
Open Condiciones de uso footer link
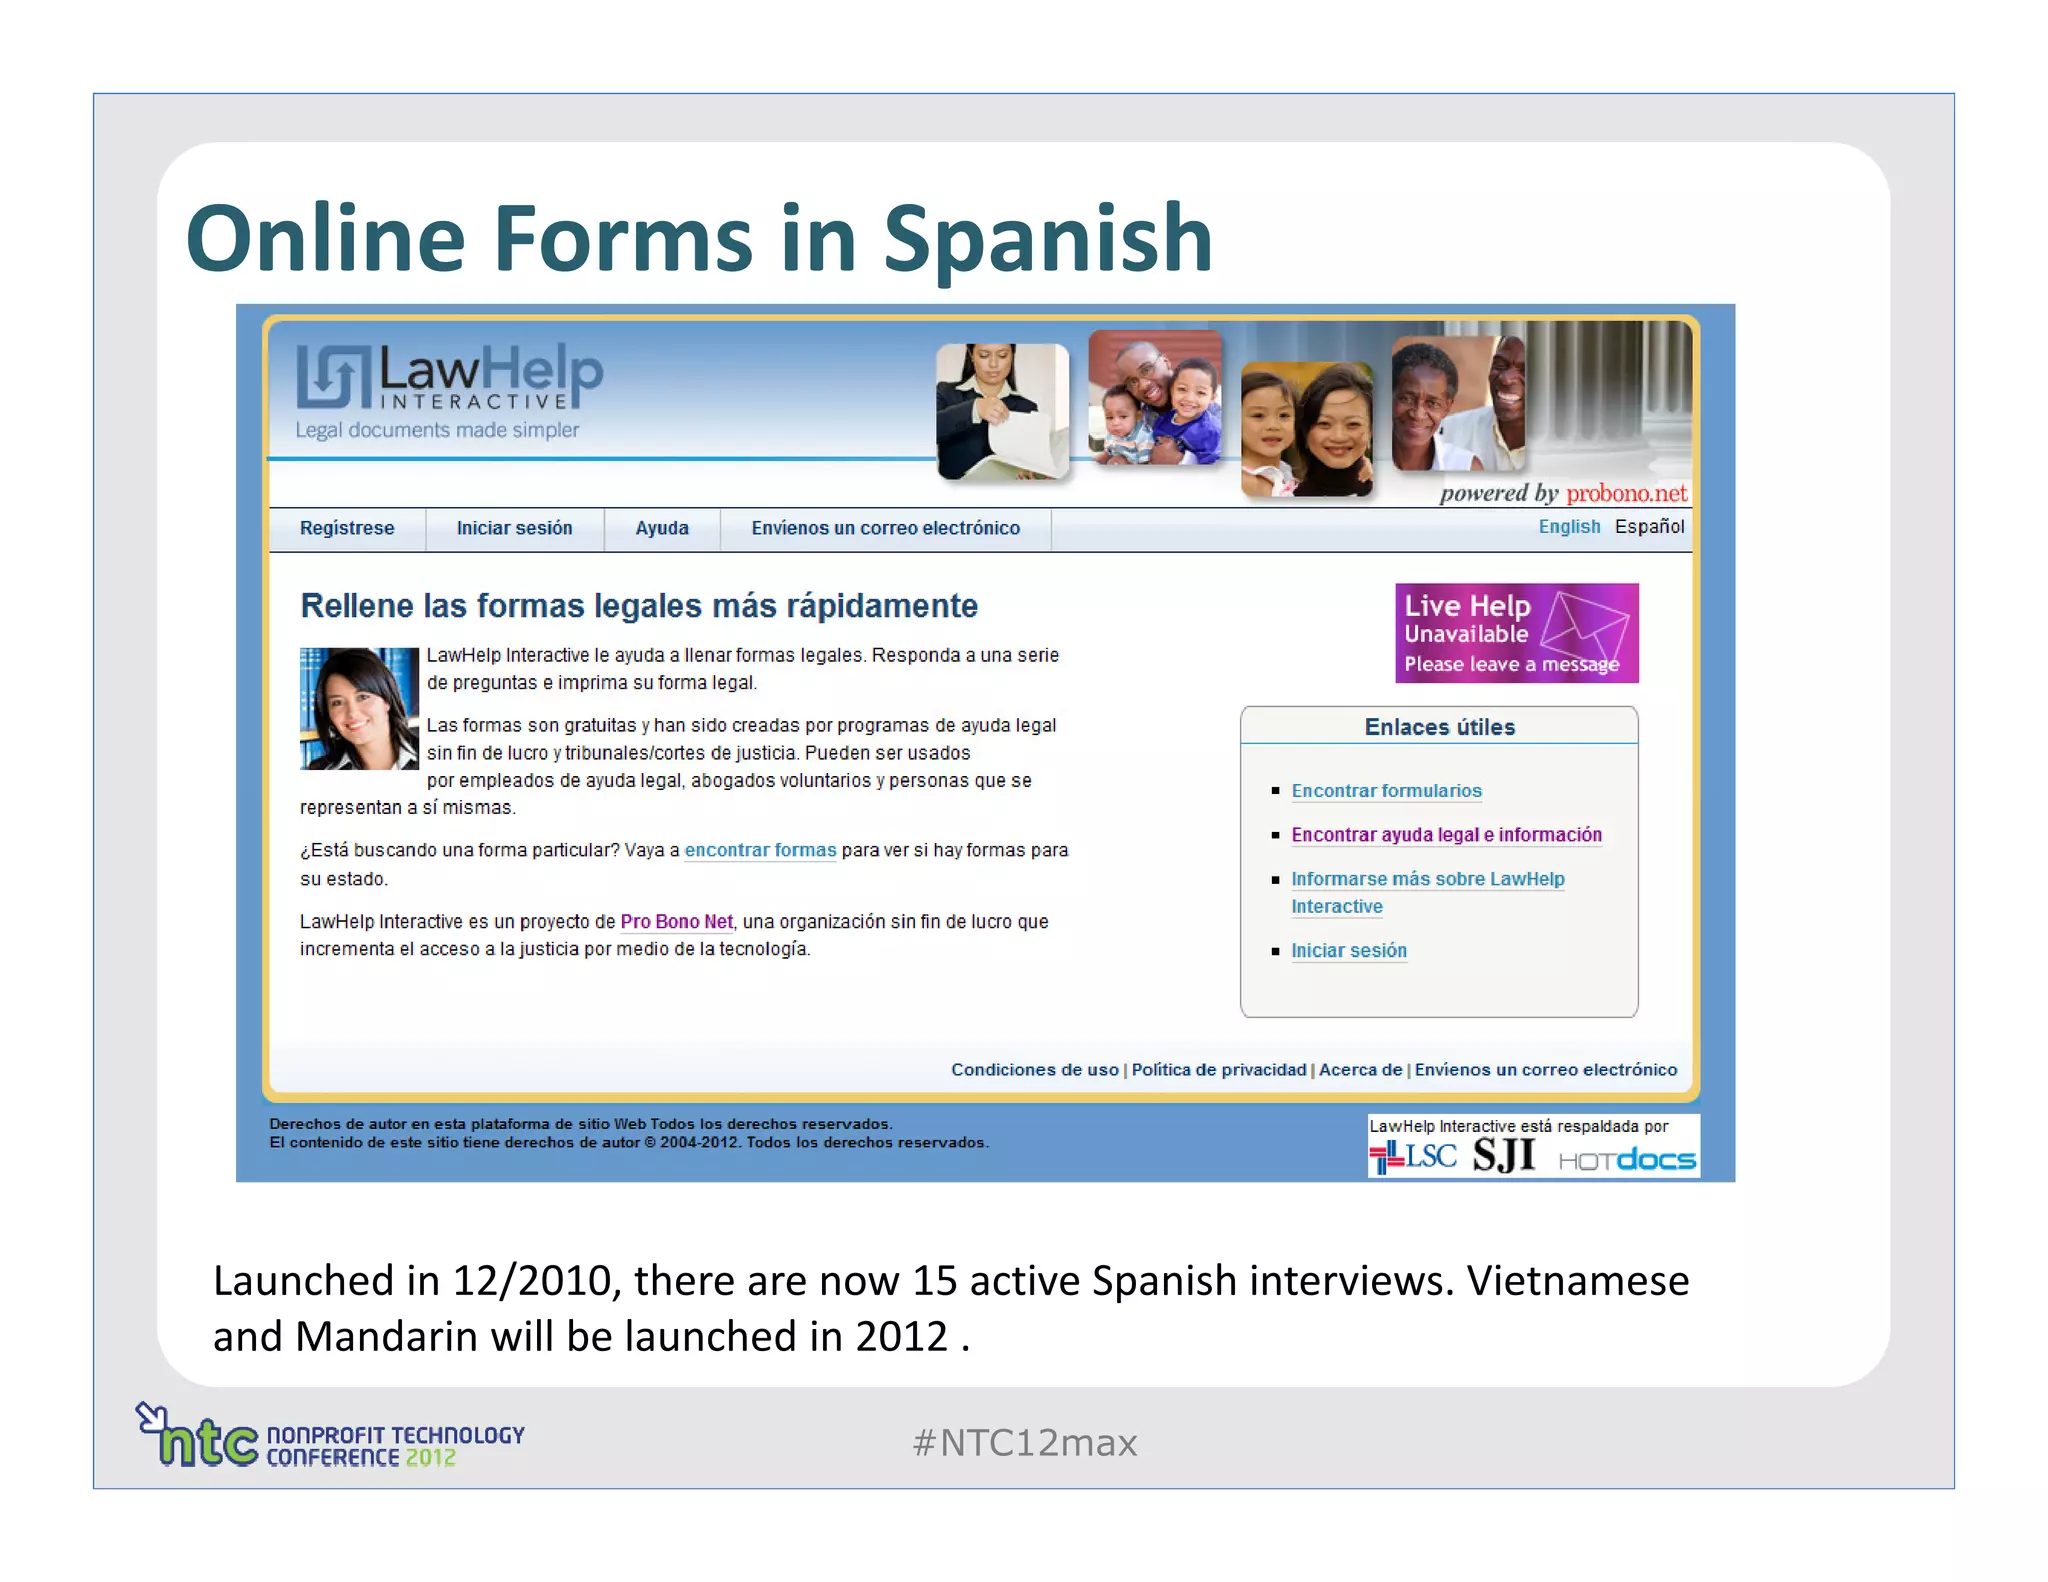(x=1034, y=1070)
